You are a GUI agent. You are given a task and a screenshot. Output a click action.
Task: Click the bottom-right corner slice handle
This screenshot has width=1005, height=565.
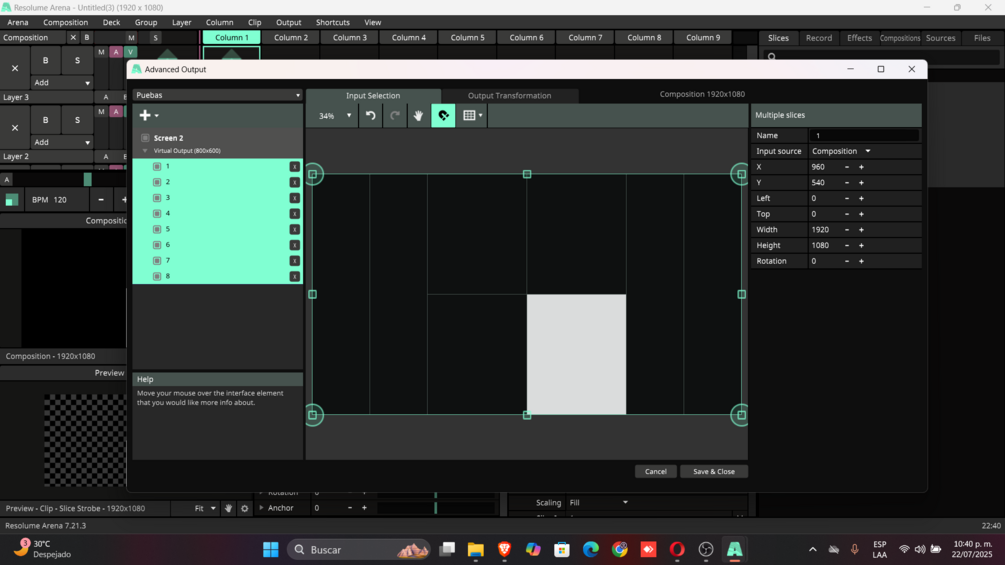click(x=741, y=415)
